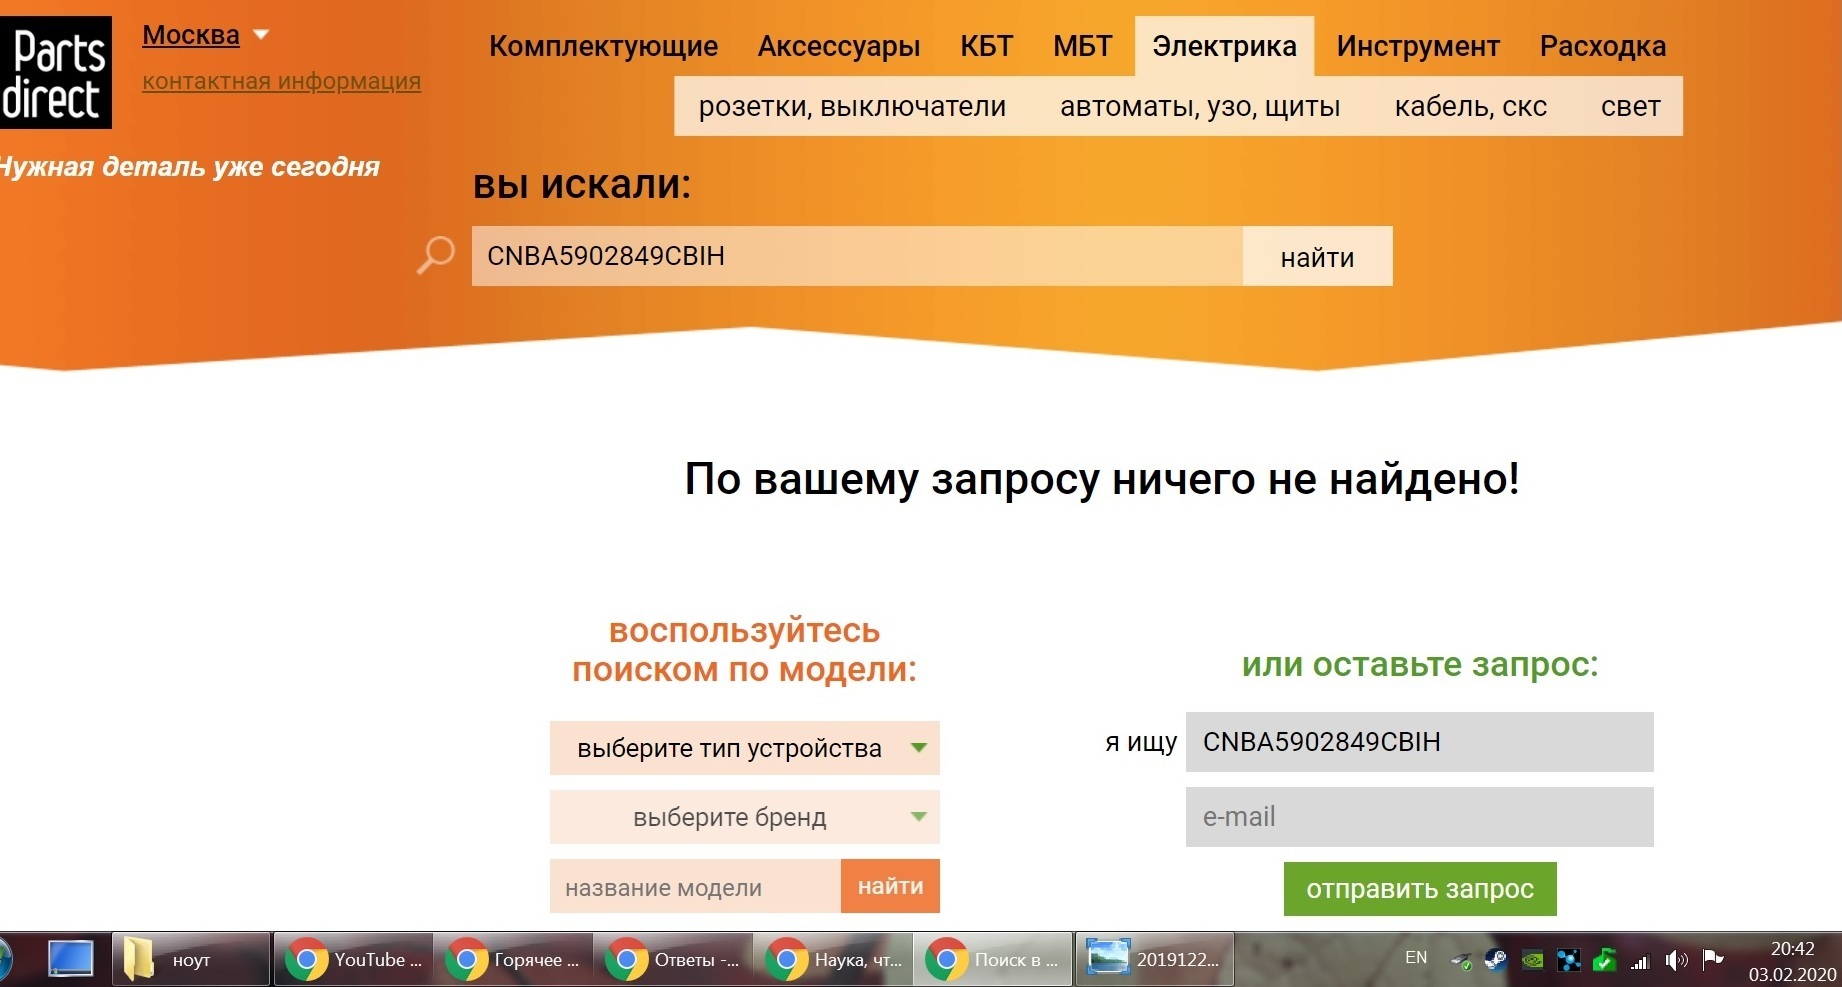
Task: Open the volume speaker tray icon
Action: (1676, 960)
